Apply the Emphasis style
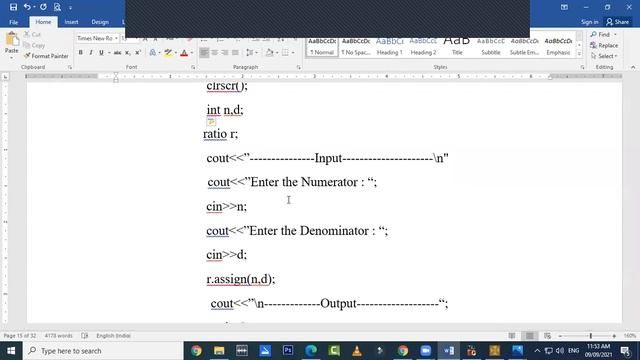Image resolution: width=640 pixels, height=360 pixels. tap(558, 46)
